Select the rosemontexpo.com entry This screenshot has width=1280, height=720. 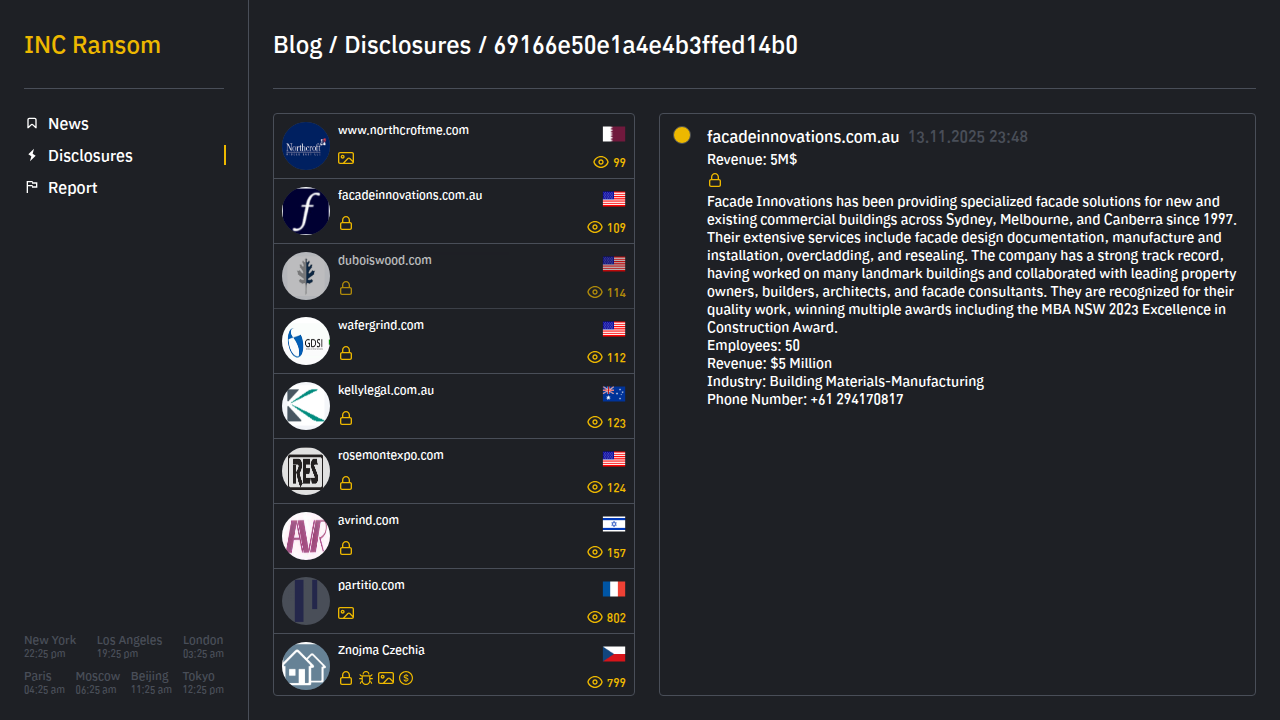(390, 455)
